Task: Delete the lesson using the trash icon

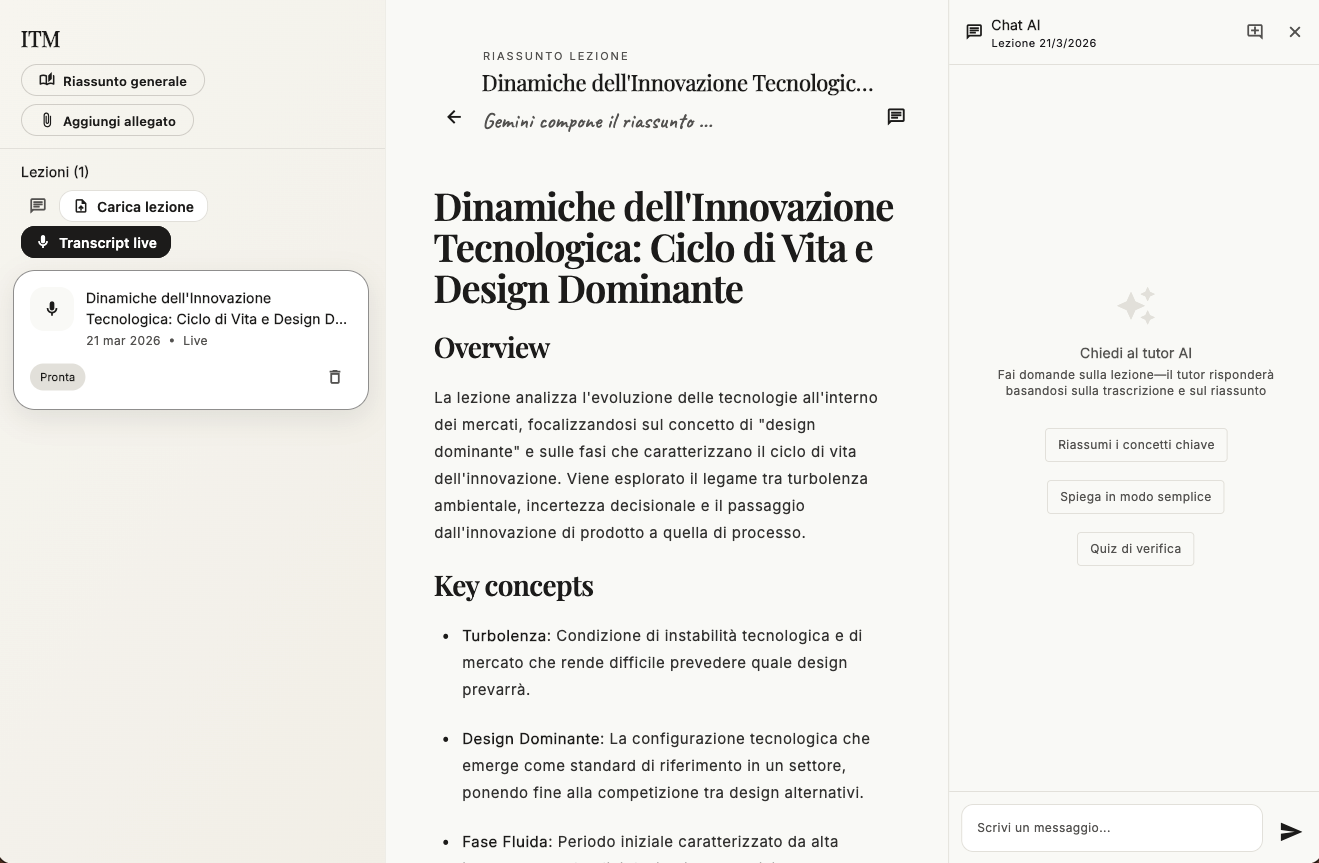Action: 335,377
